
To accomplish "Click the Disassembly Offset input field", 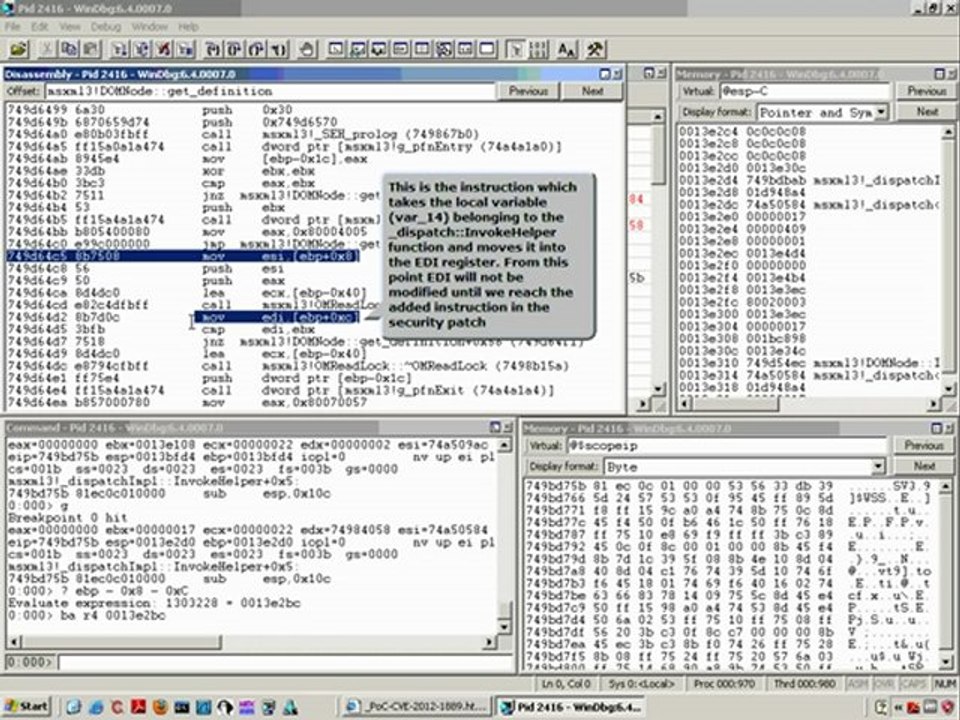I will (269, 91).
